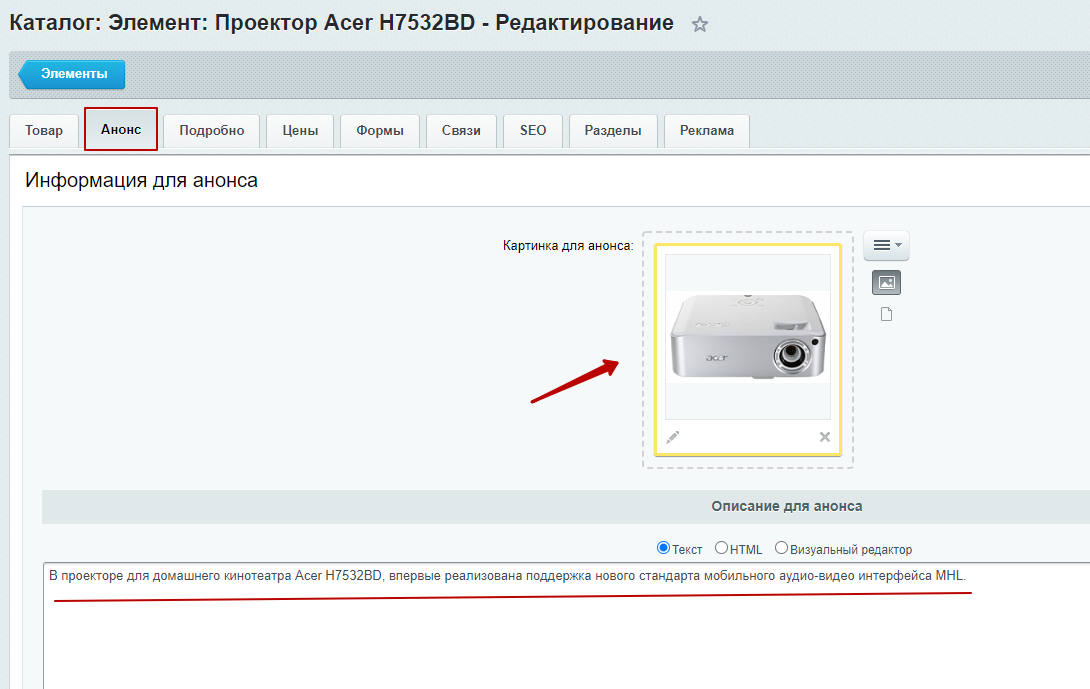Select image from media library icon
1090x689 pixels.
(x=886, y=282)
